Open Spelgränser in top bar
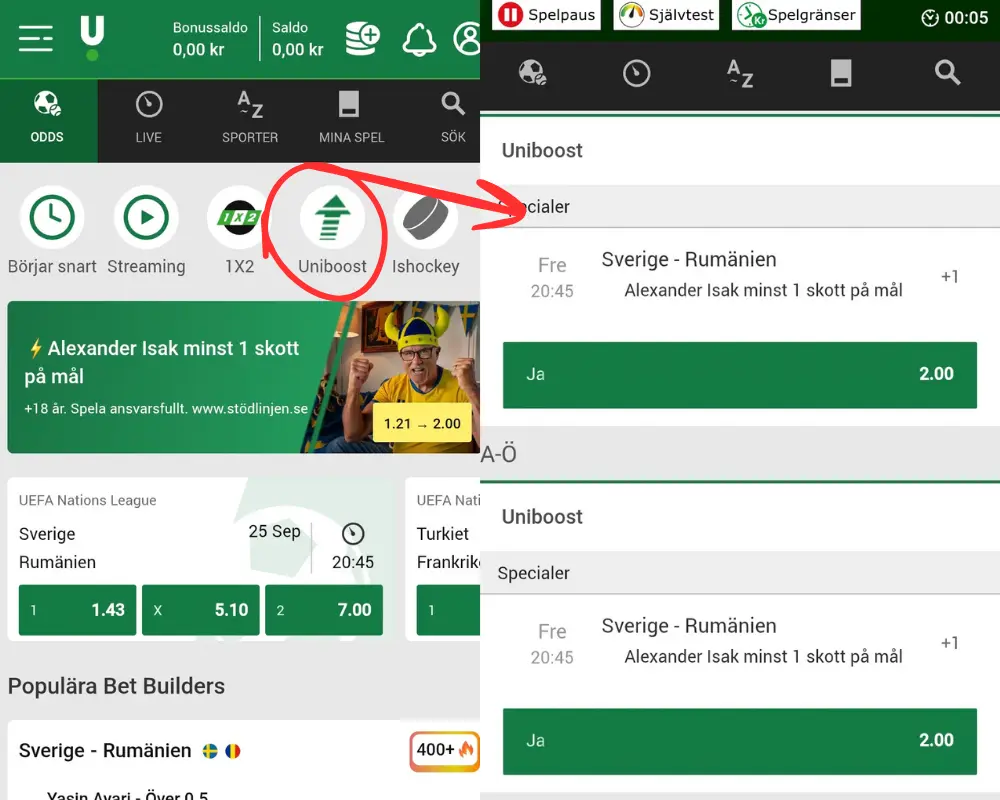This screenshot has height=800, width=1000. tap(796, 15)
